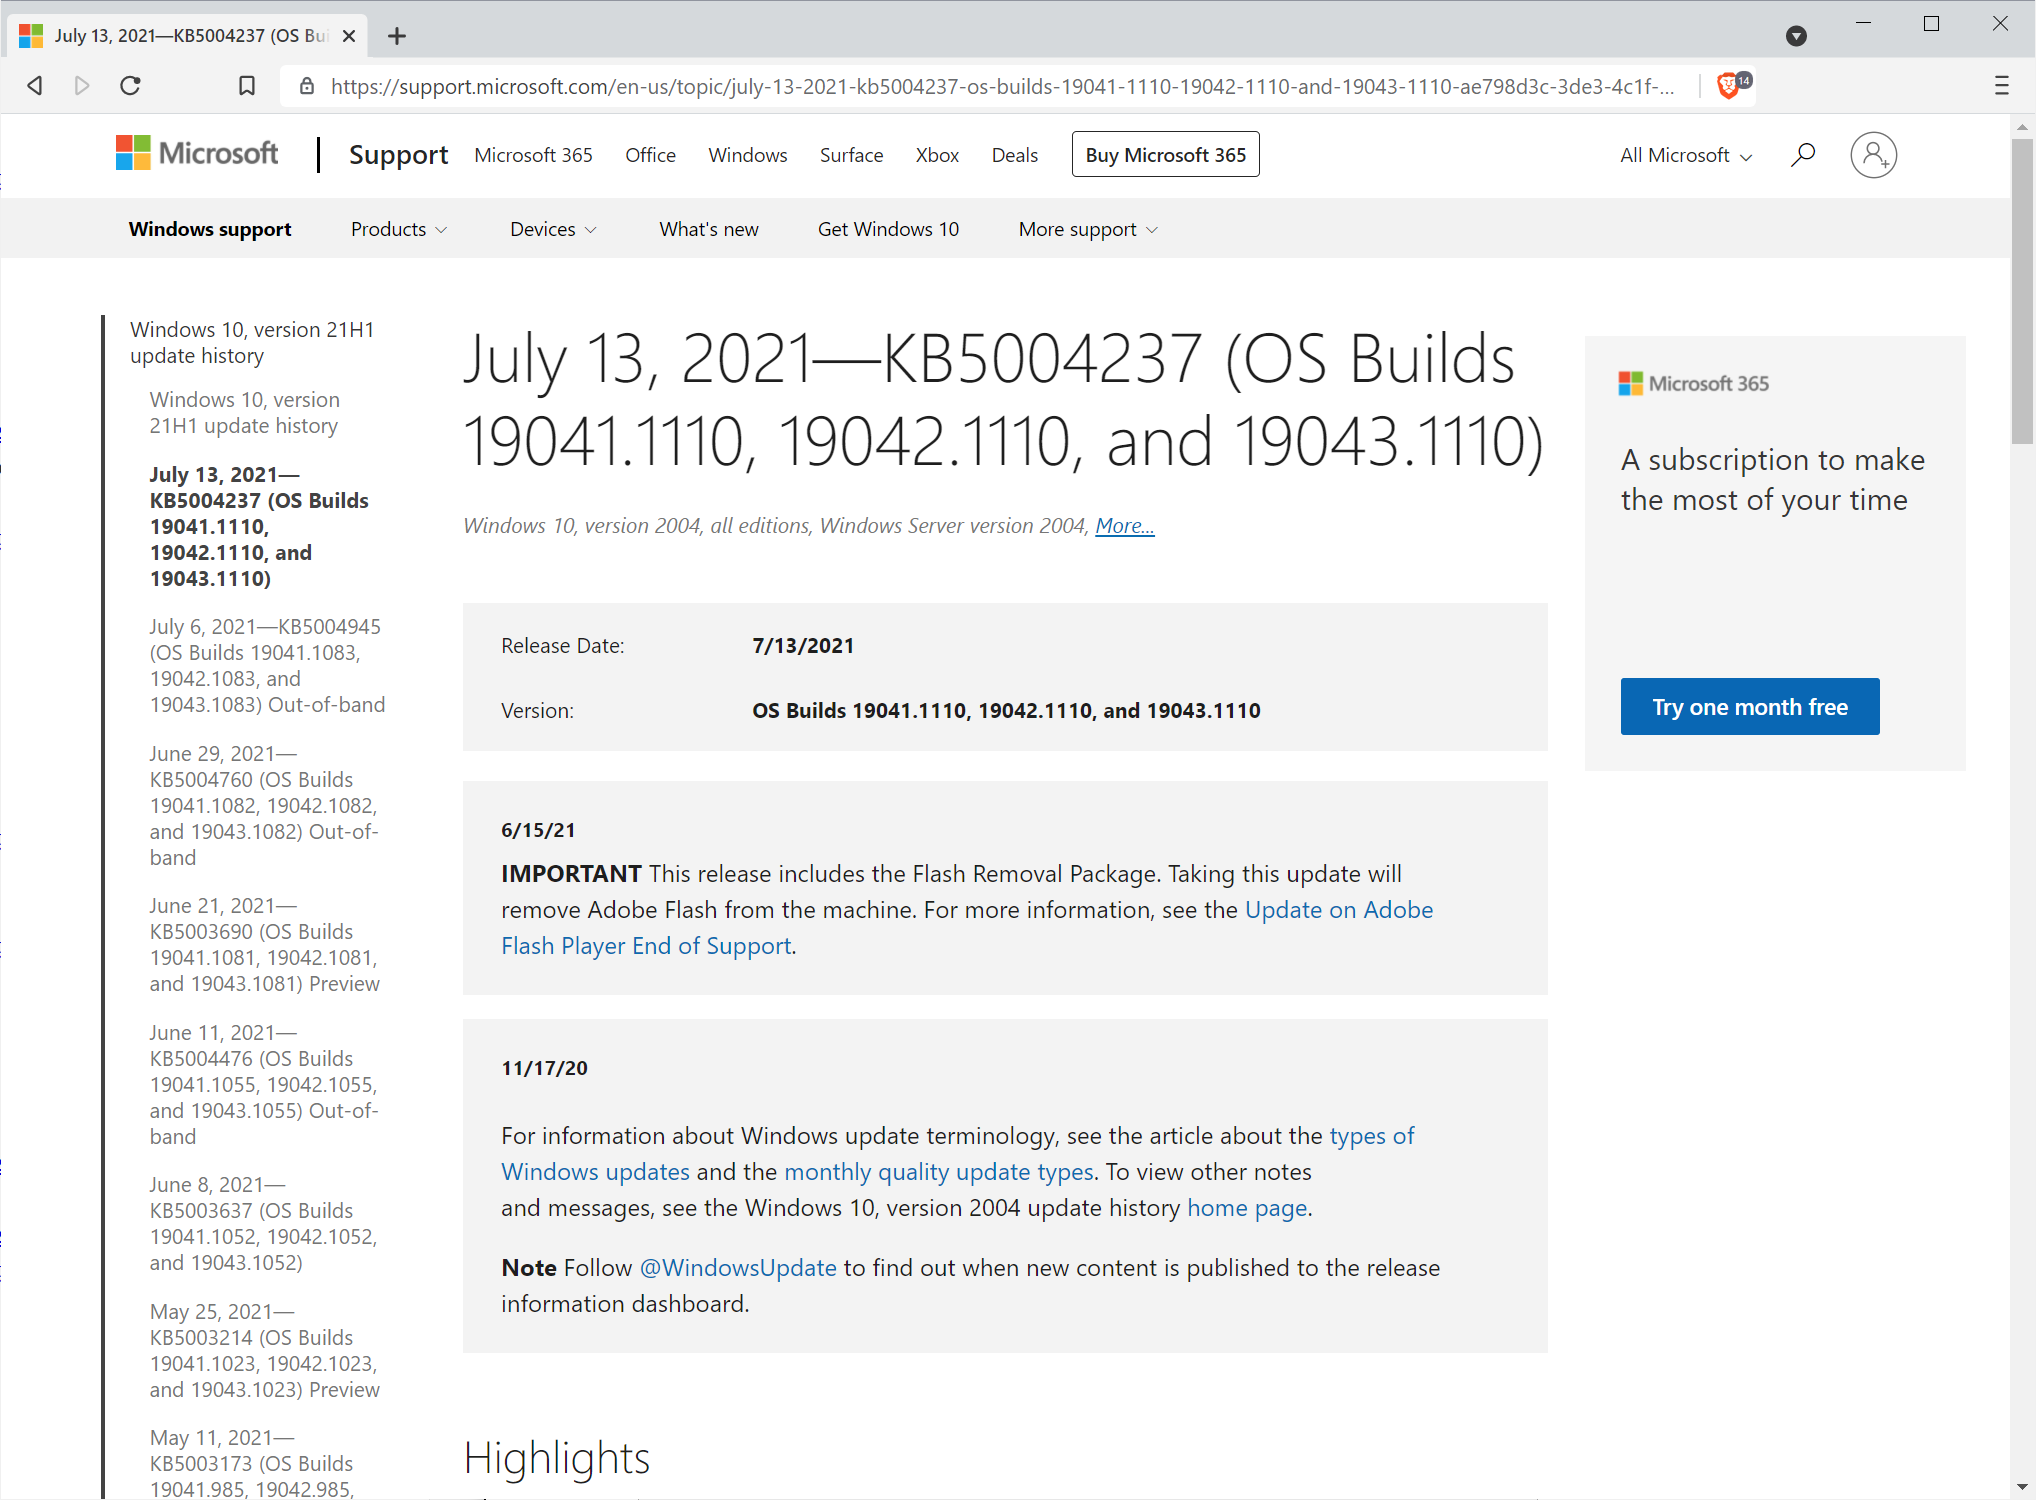Open June 29, 2021 KB5004760 entry
2036x1500 pixels.
[x=264, y=806]
